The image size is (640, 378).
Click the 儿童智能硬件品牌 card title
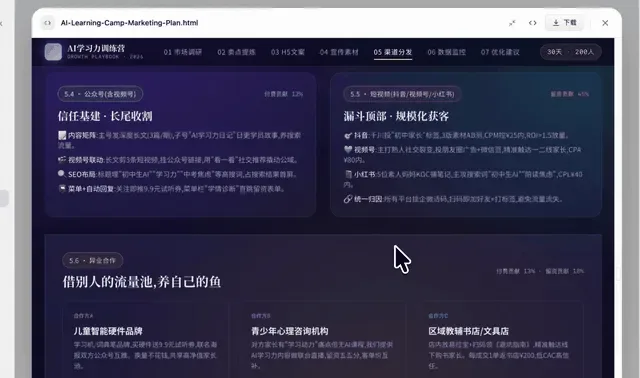click(108, 331)
